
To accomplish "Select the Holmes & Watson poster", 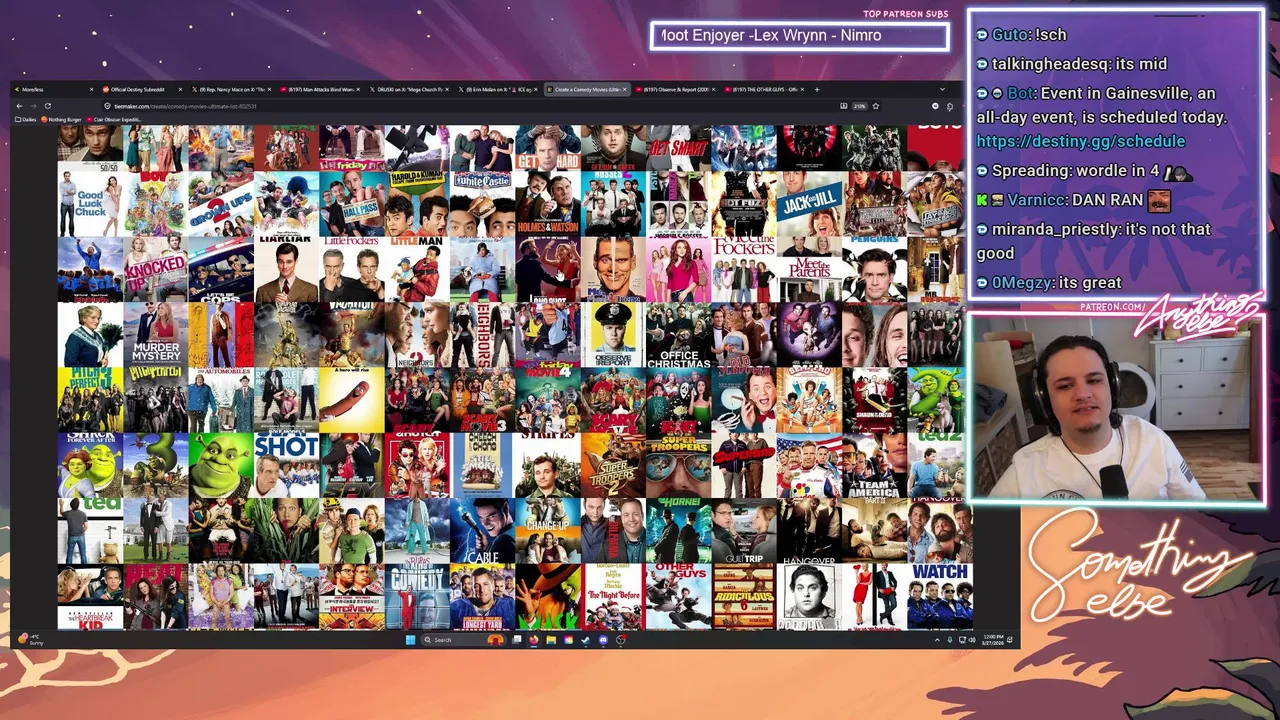I will pyautogui.click(x=548, y=203).
